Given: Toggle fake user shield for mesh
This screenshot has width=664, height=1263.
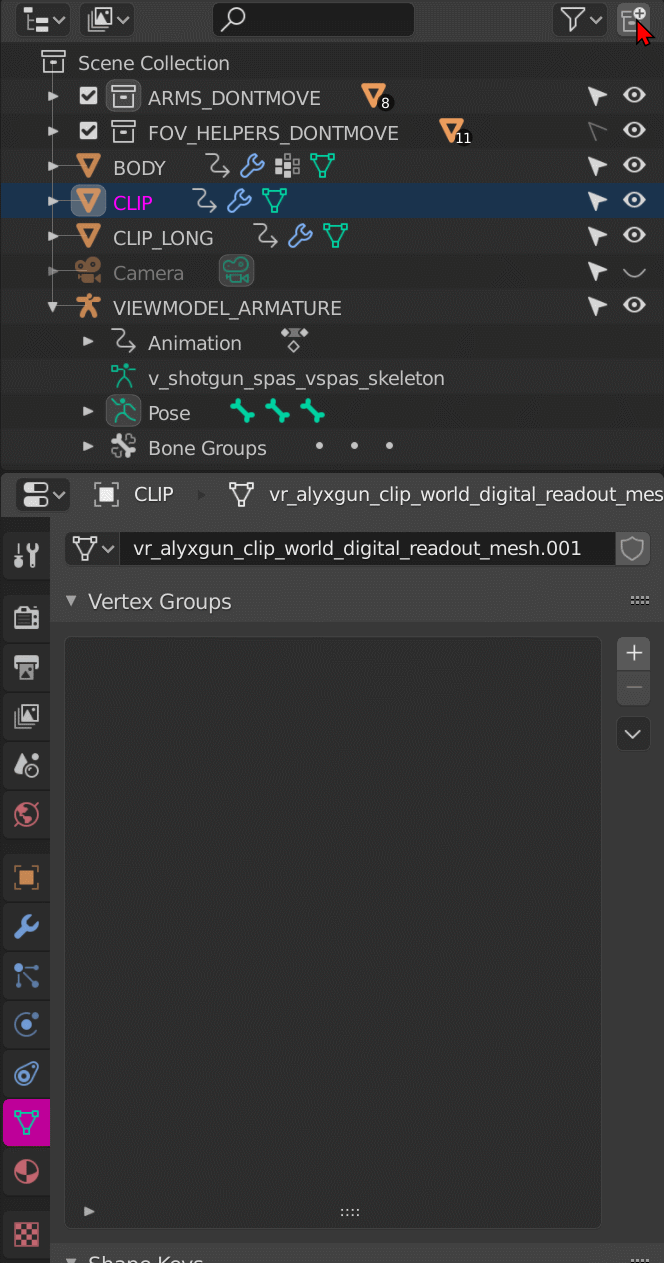Looking at the screenshot, I should tap(633, 548).
